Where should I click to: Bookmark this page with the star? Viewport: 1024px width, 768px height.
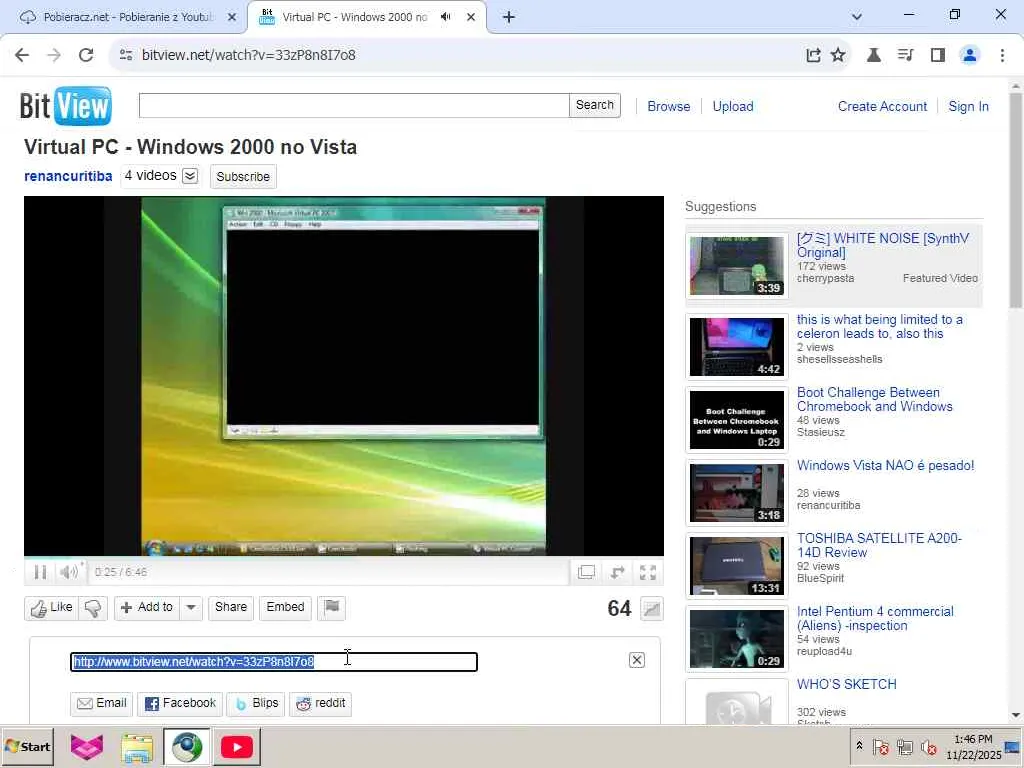point(838,55)
